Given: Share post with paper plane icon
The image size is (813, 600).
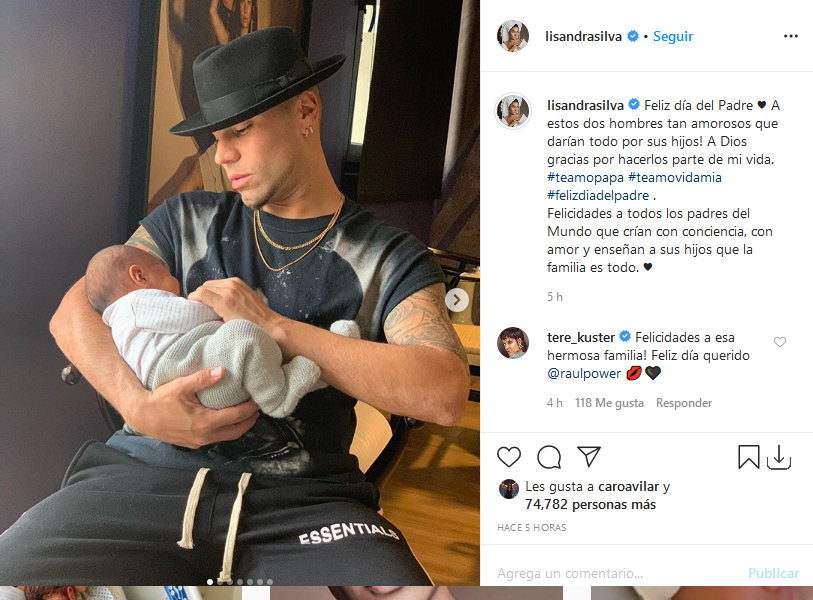Looking at the screenshot, I should (589, 456).
